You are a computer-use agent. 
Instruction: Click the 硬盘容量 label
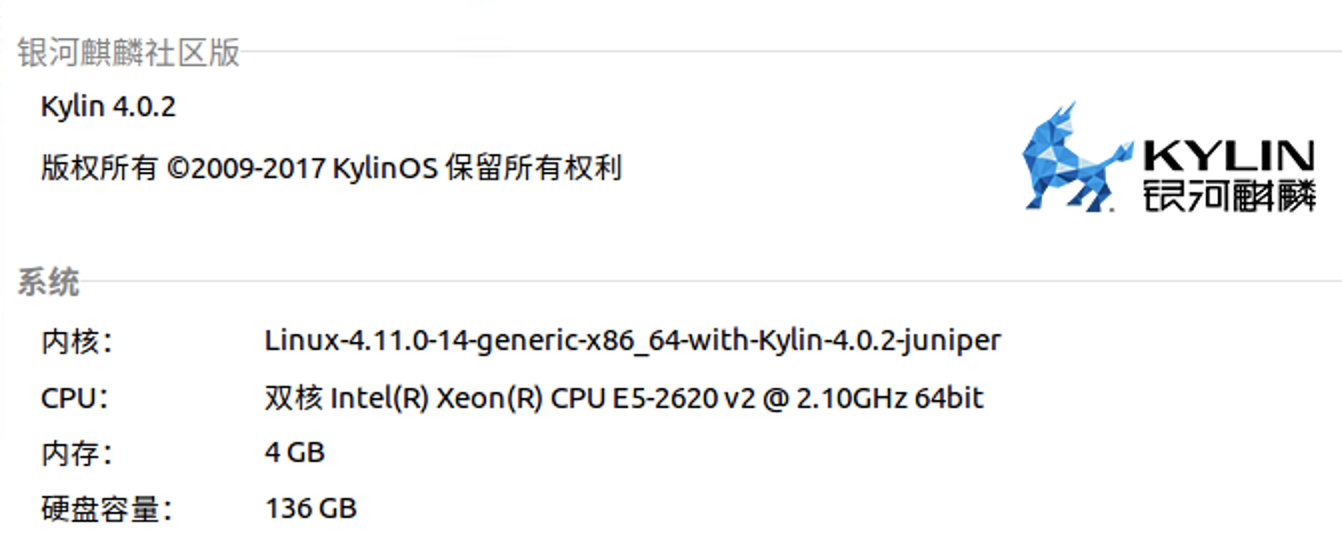(x=106, y=508)
